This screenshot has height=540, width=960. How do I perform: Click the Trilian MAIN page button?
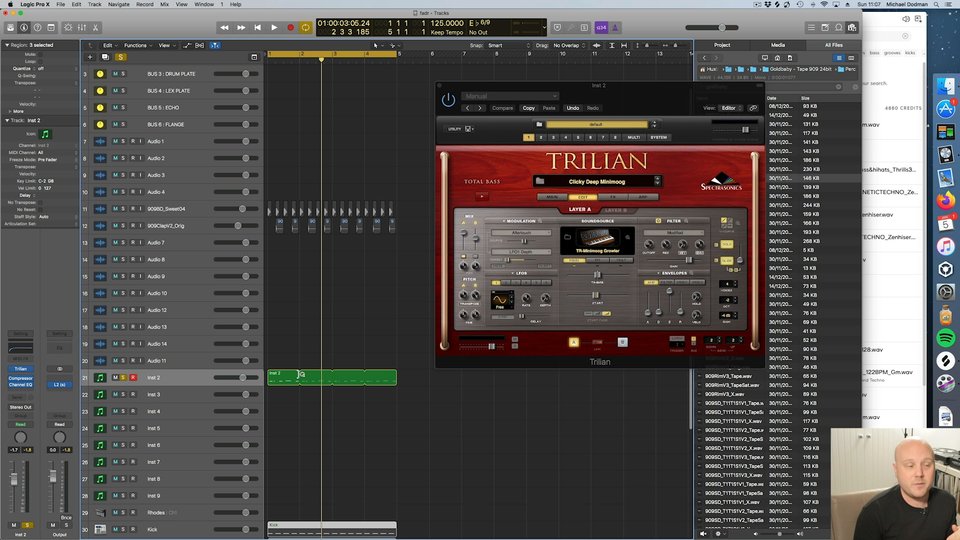(552, 197)
